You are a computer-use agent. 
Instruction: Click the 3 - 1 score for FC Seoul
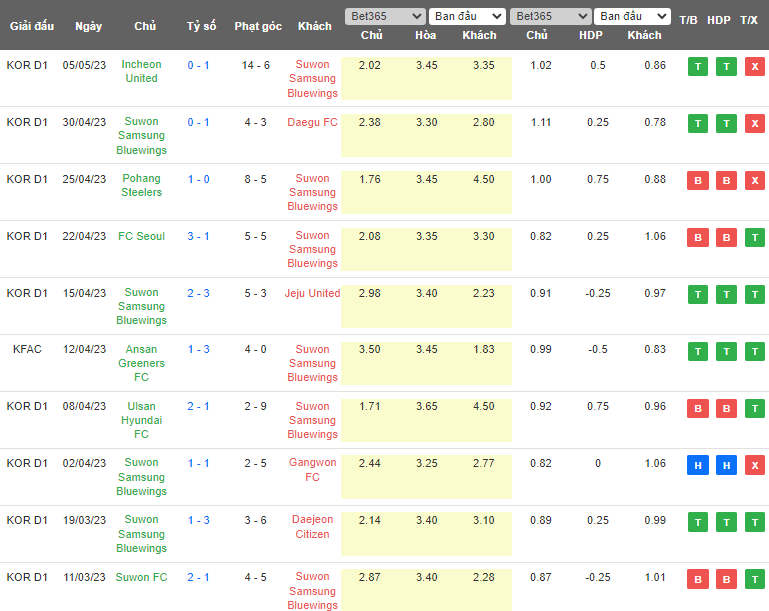tap(198, 236)
